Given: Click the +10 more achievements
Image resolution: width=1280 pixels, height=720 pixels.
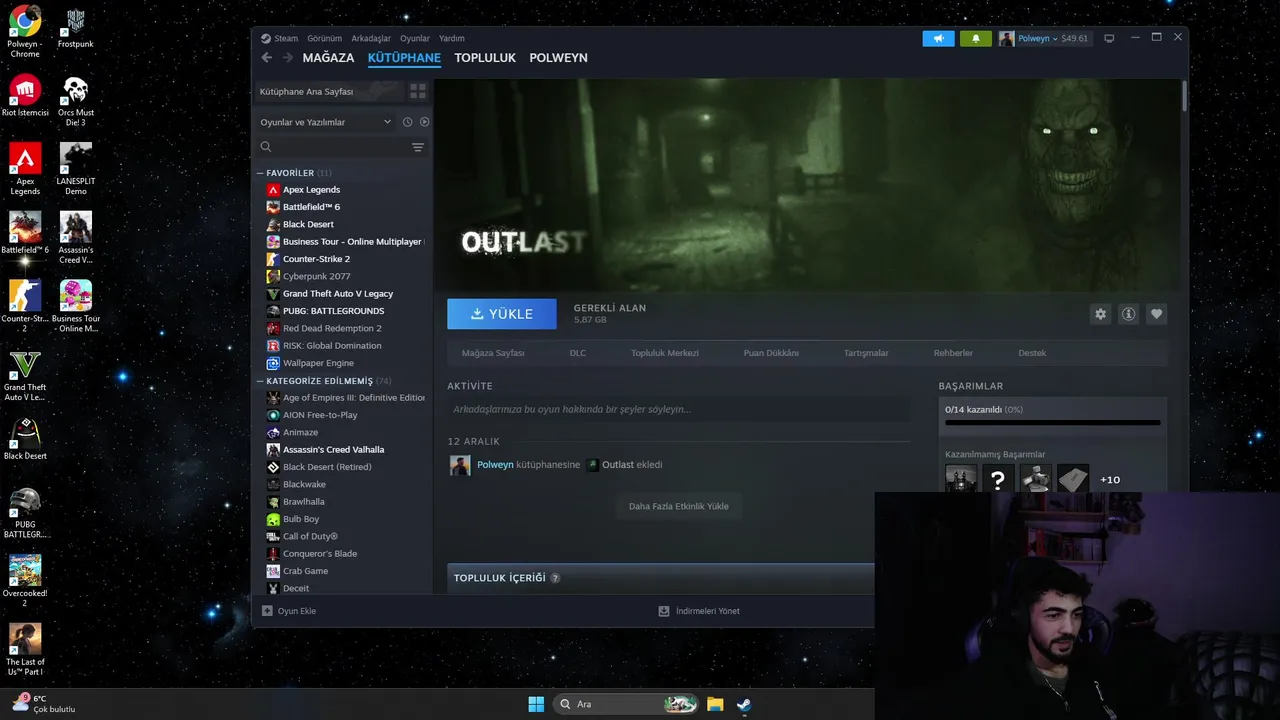Looking at the screenshot, I should tap(1110, 480).
